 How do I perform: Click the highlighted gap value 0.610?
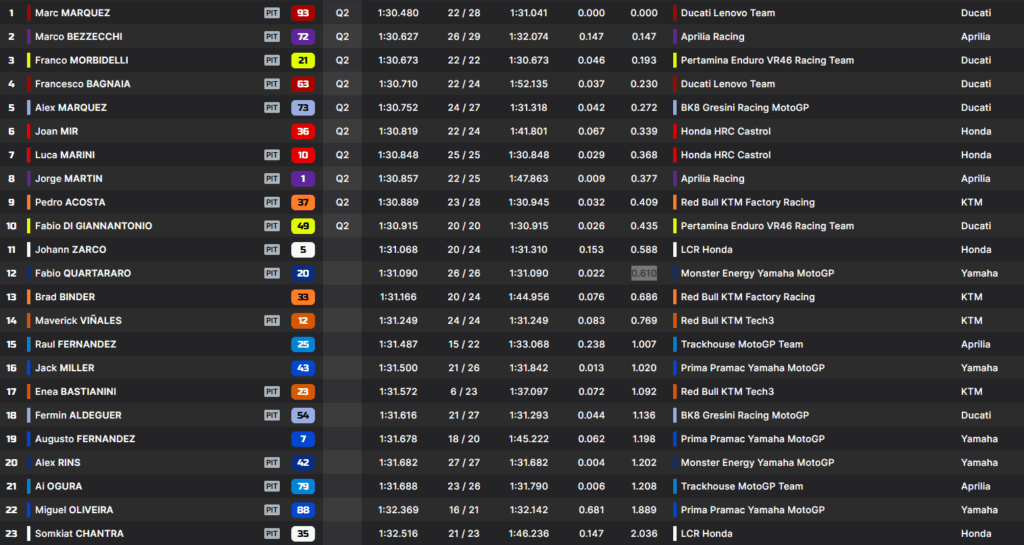pos(644,273)
